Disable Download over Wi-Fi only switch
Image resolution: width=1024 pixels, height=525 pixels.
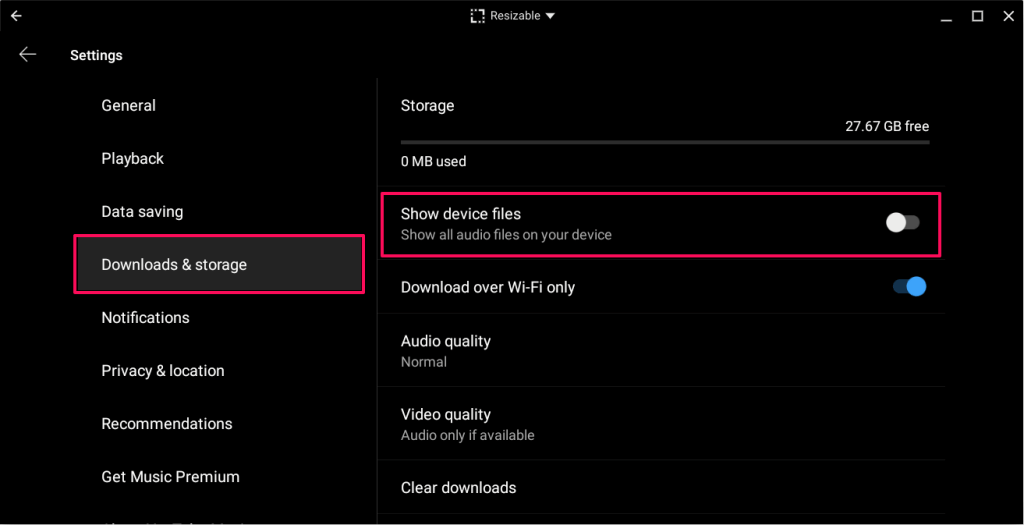[909, 287]
